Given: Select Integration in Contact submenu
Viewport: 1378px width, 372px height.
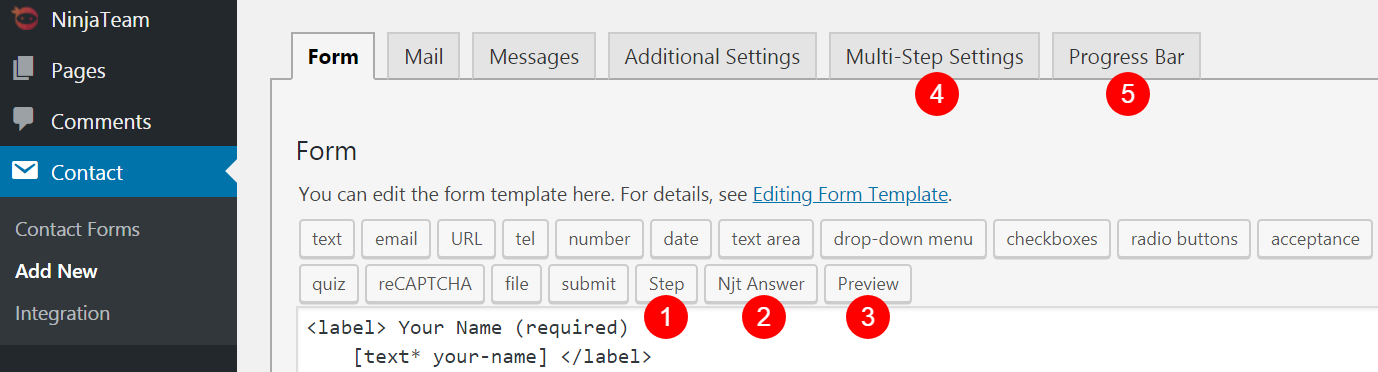Looking at the screenshot, I should [62, 313].
